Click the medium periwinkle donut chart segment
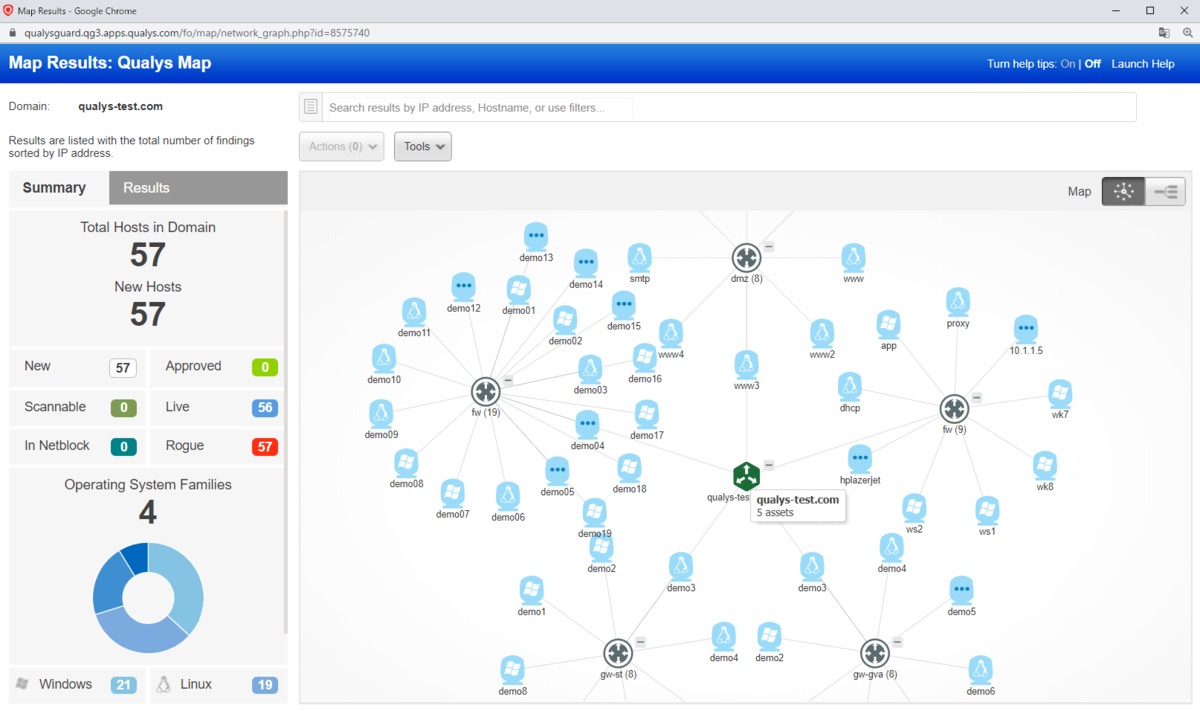 coord(142,630)
